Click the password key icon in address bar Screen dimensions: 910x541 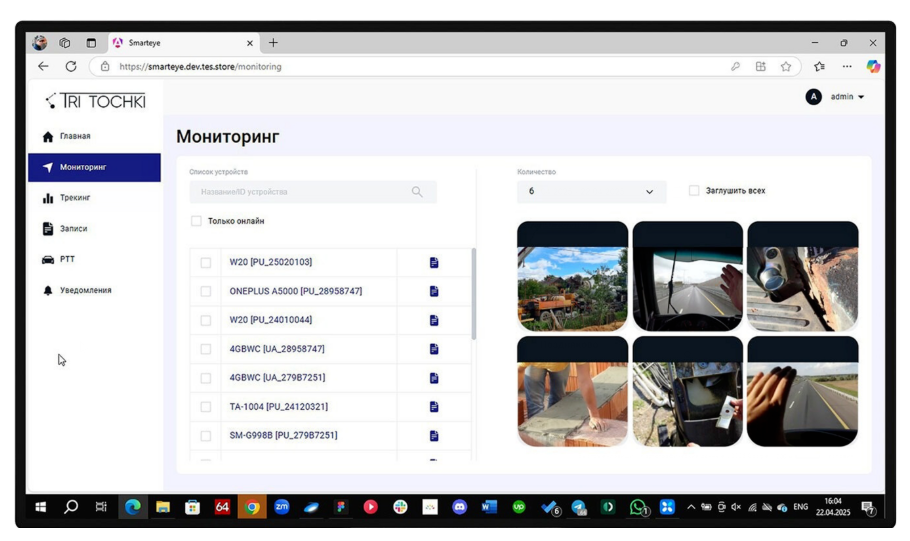point(735,67)
